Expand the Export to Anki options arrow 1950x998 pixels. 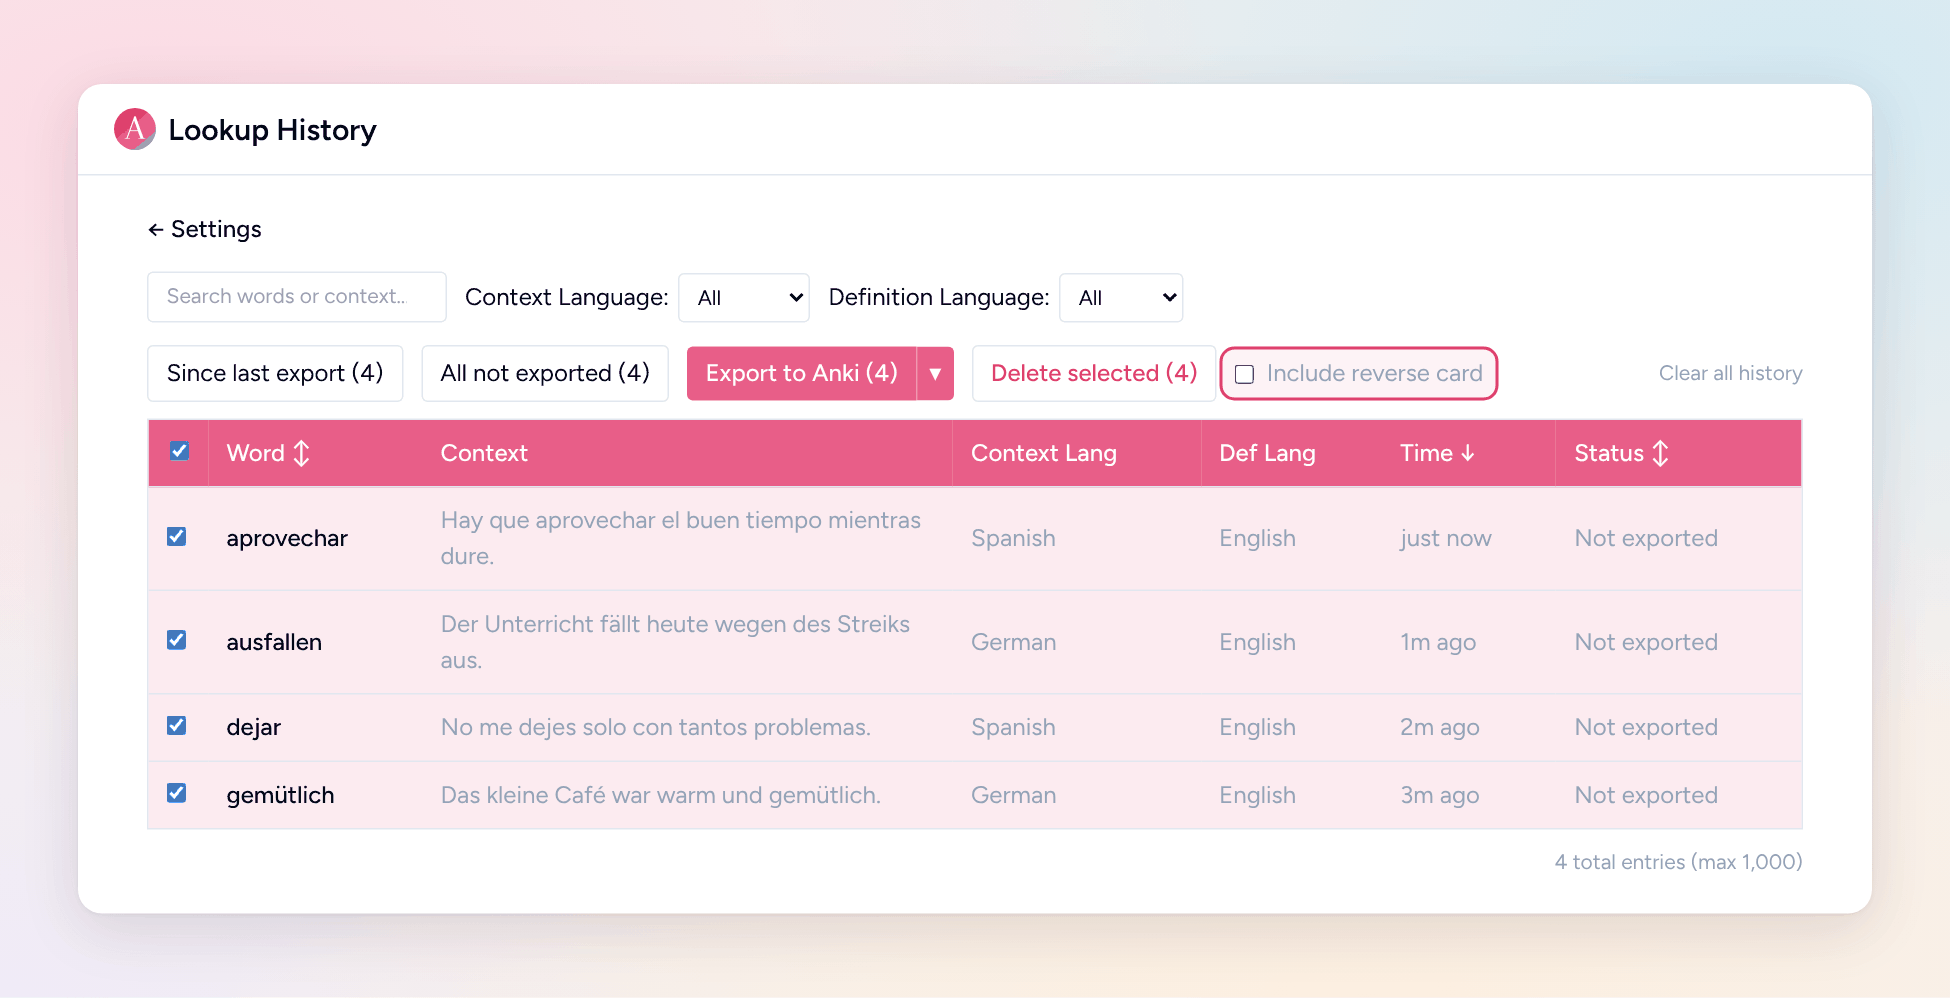click(x=935, y=373)
